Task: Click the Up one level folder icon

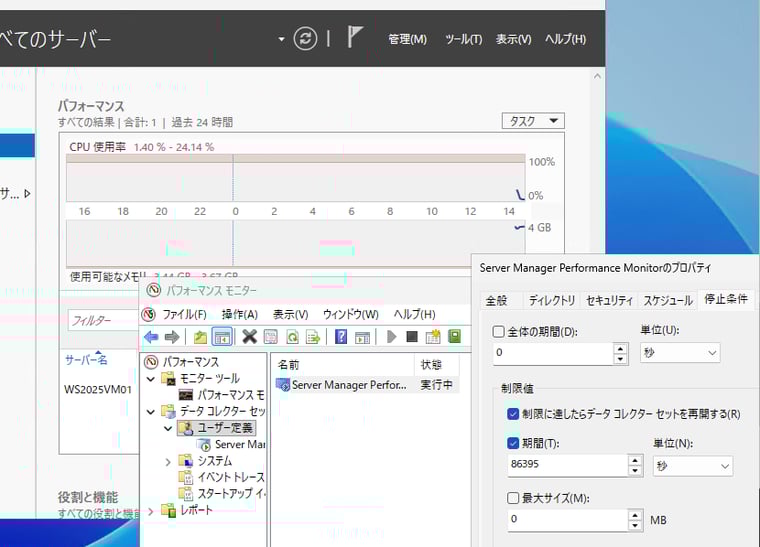Action: (x=200, y=337)
